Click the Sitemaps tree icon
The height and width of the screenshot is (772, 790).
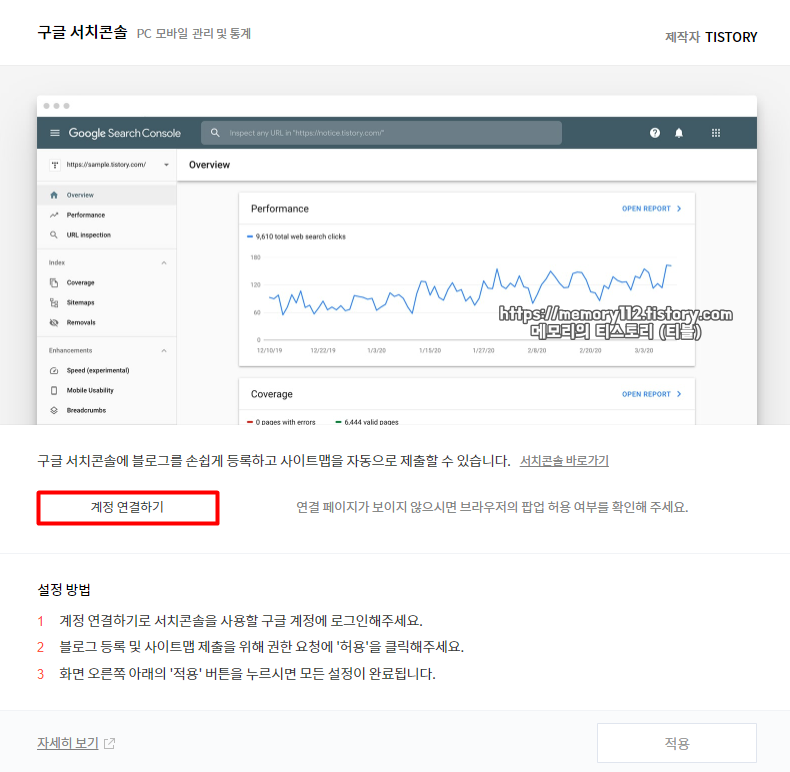[54, 302]
